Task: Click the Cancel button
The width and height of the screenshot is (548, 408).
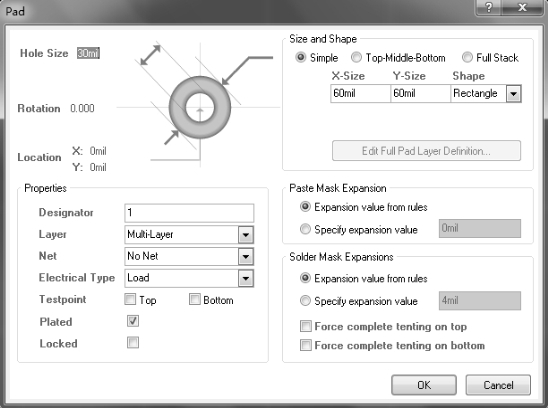Action: [498, 385]
